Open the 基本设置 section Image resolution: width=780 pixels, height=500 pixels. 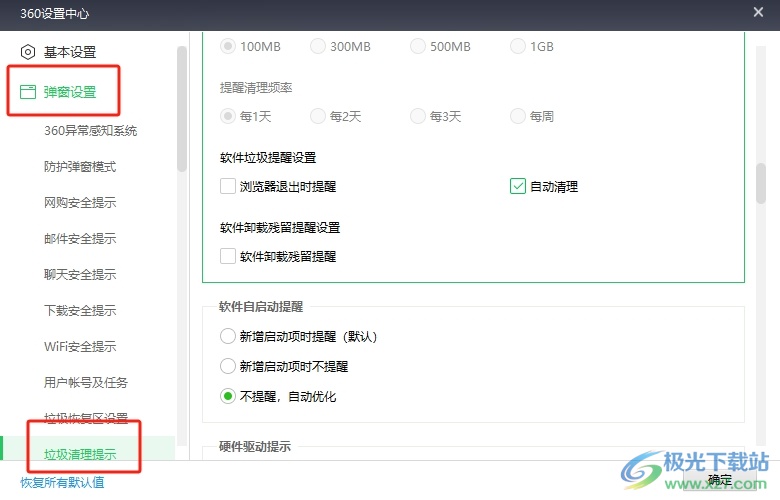tap(70, 52)
